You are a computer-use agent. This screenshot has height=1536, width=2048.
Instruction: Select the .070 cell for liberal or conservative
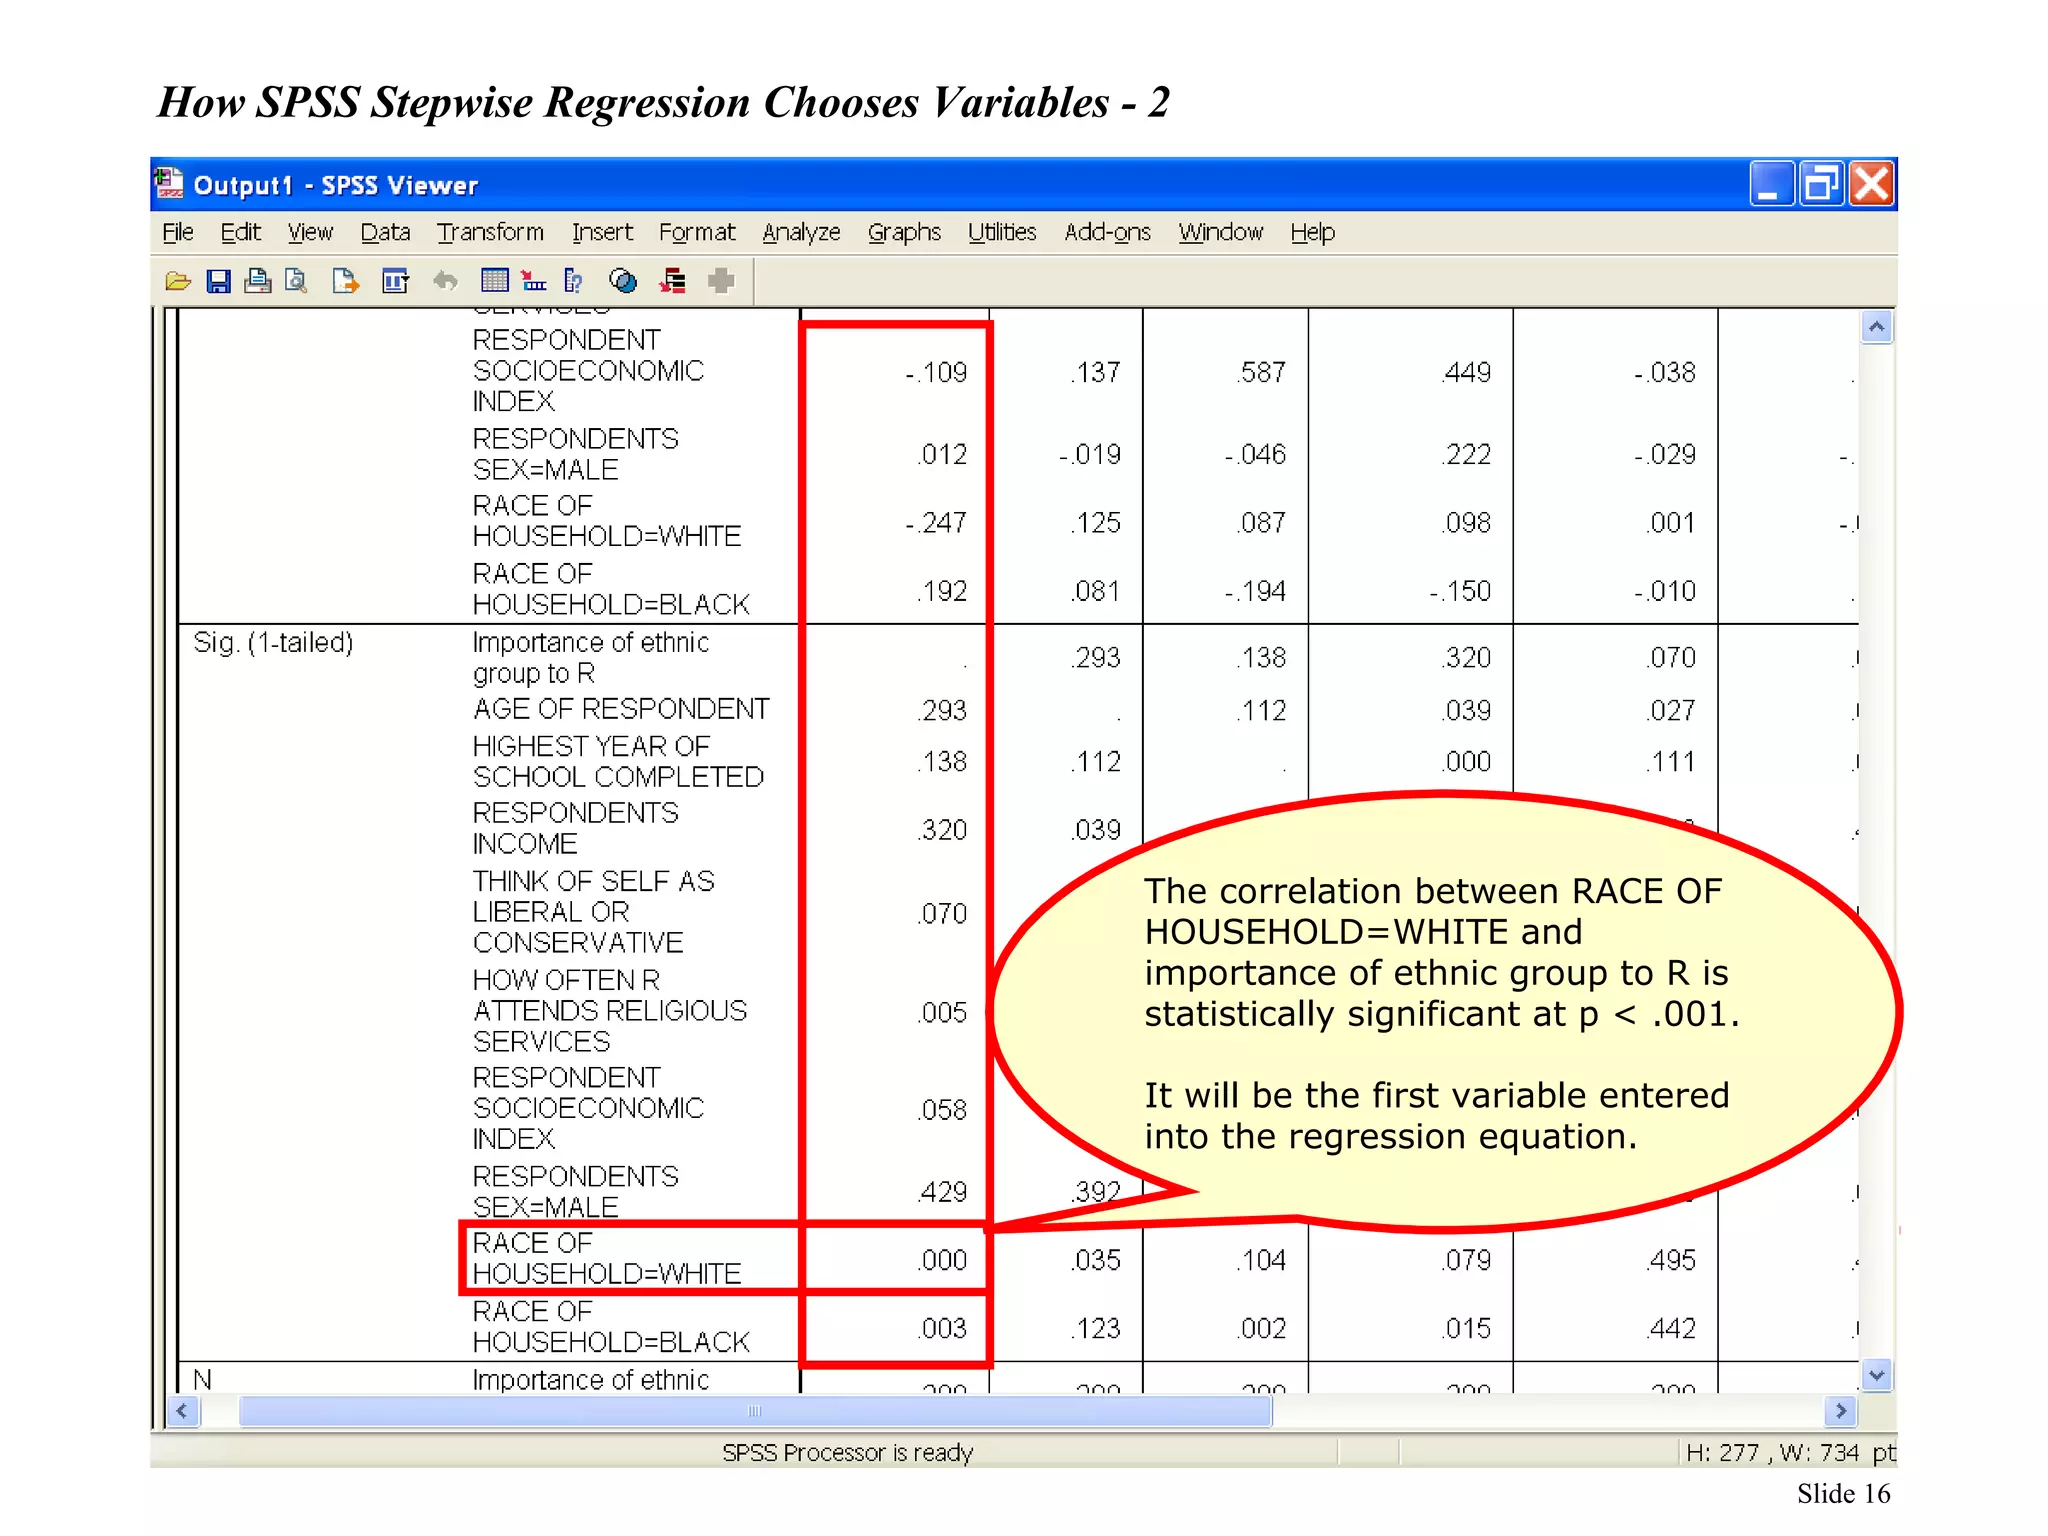942,914
